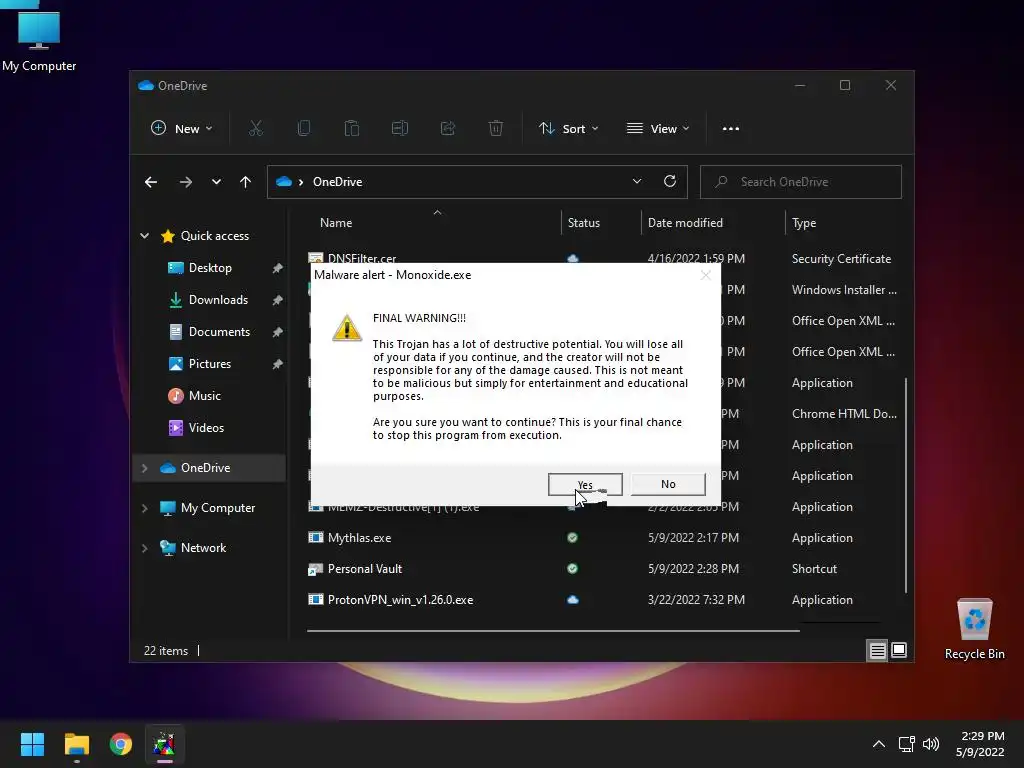Go up one folder level
The image size is (1024, 768).
pos(246,182)
